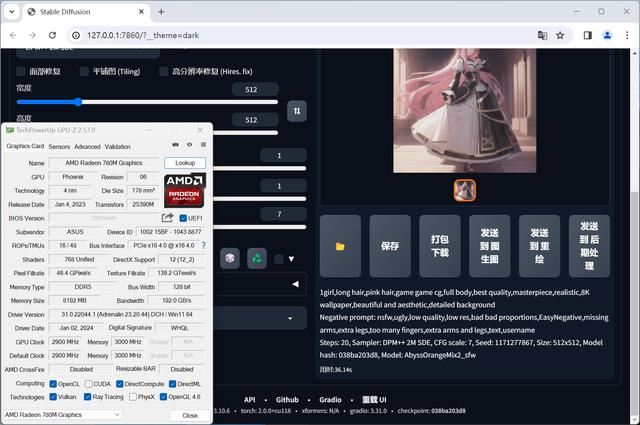This screenshot has width=640, height=425.
Task: Bookmark the page with the star icon
Action: (560, 36)
